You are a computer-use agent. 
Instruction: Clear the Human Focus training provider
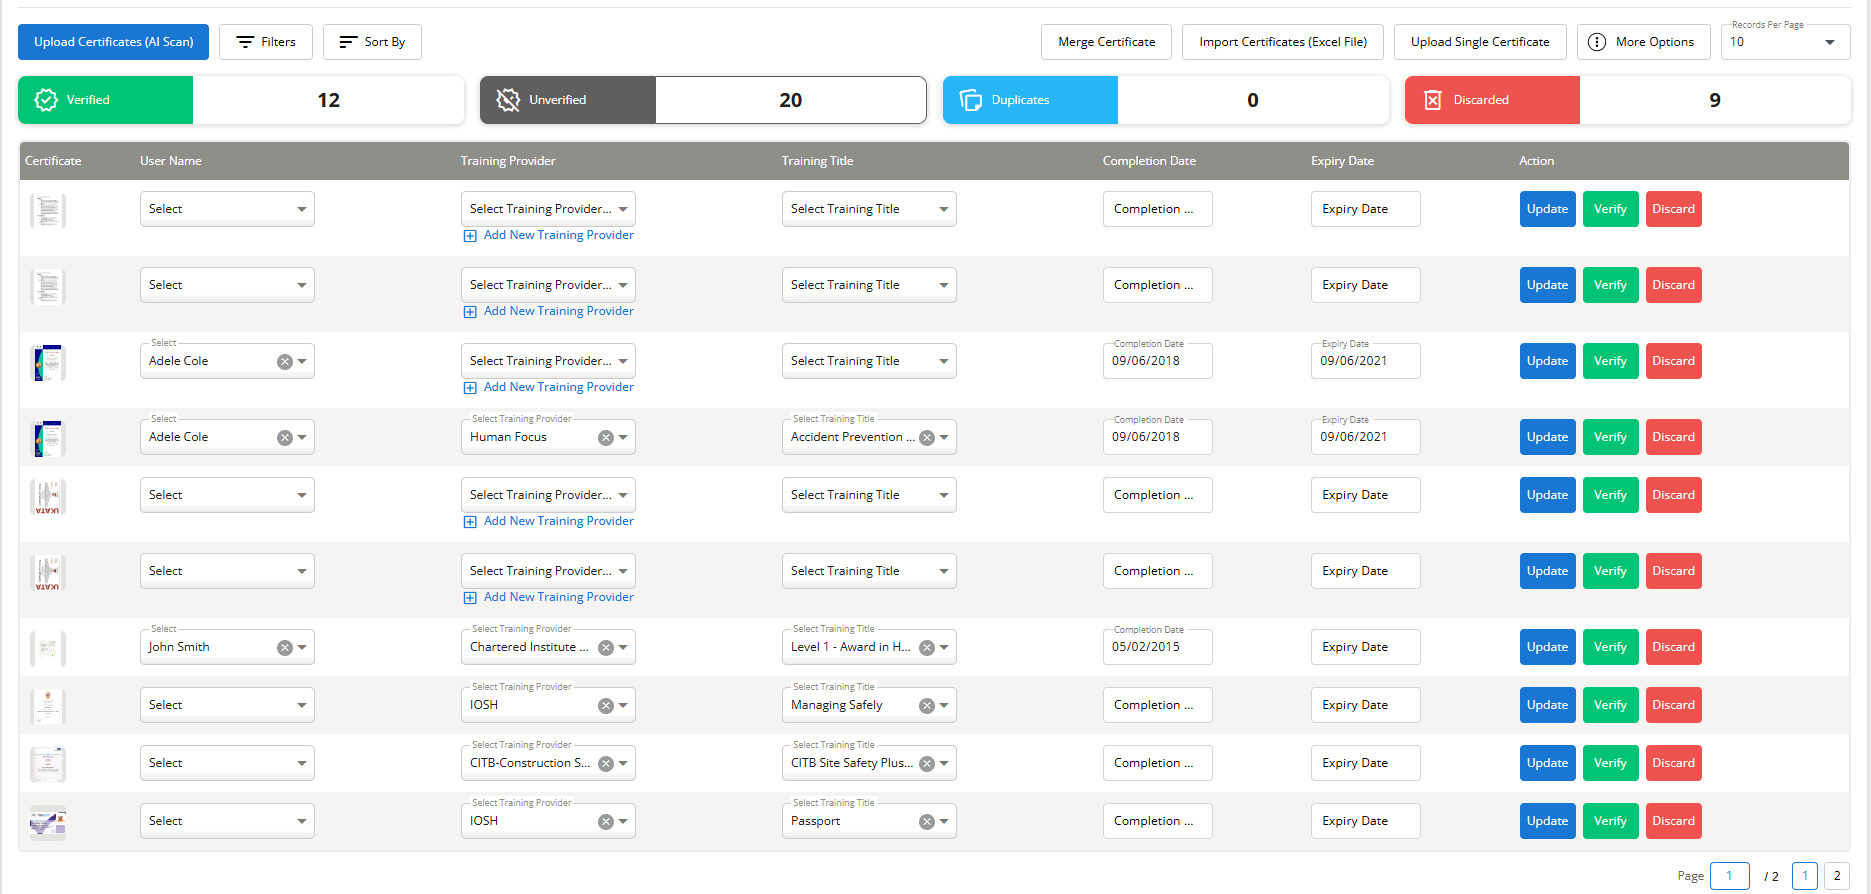(606, 438)
